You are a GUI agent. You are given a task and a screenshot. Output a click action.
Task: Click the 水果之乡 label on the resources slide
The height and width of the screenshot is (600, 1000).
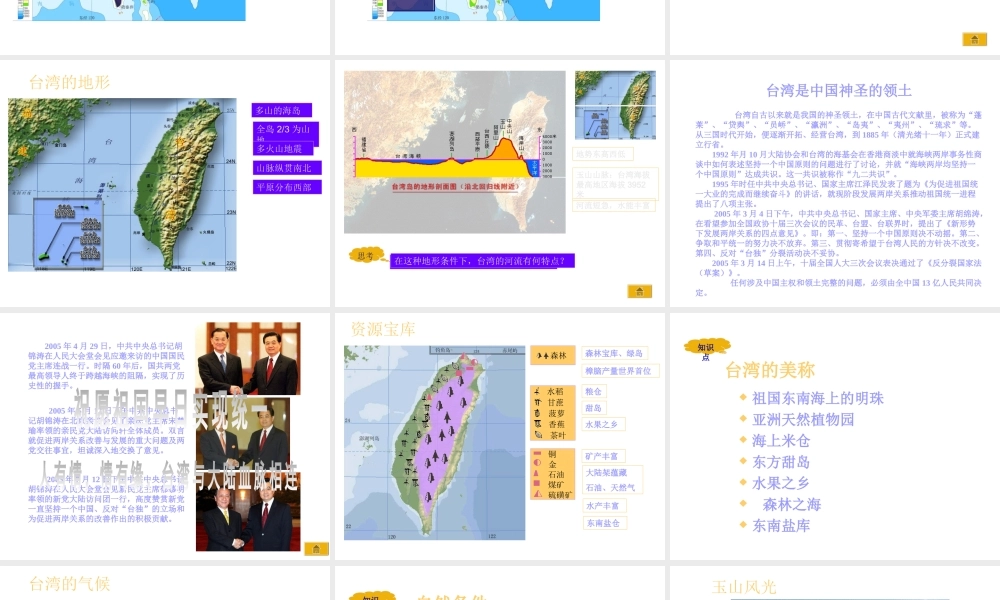[x=603, y=424]
